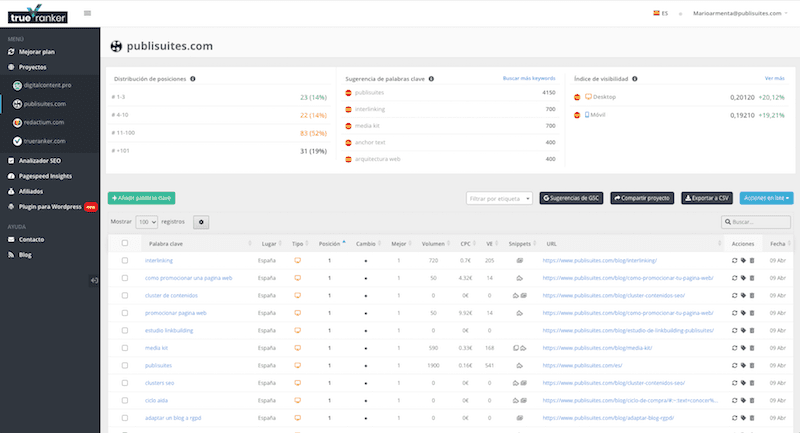This screenshot has height=433, width=800.
Task: Sort table by Posición column
Action: 332,244
